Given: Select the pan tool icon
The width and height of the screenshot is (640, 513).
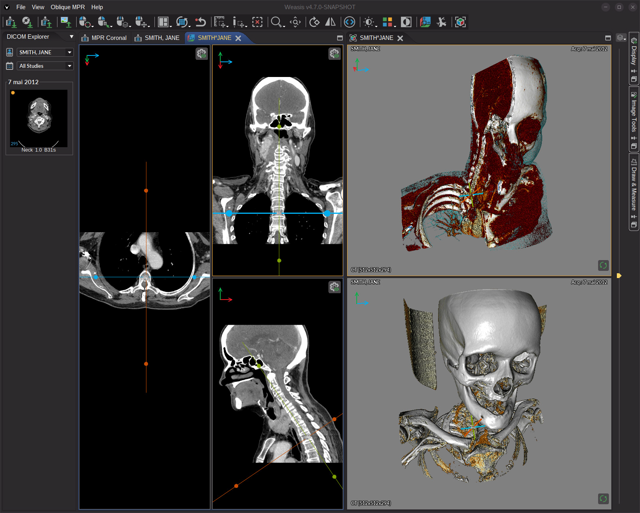Looking at the screenshot, I should pos(296,22).
